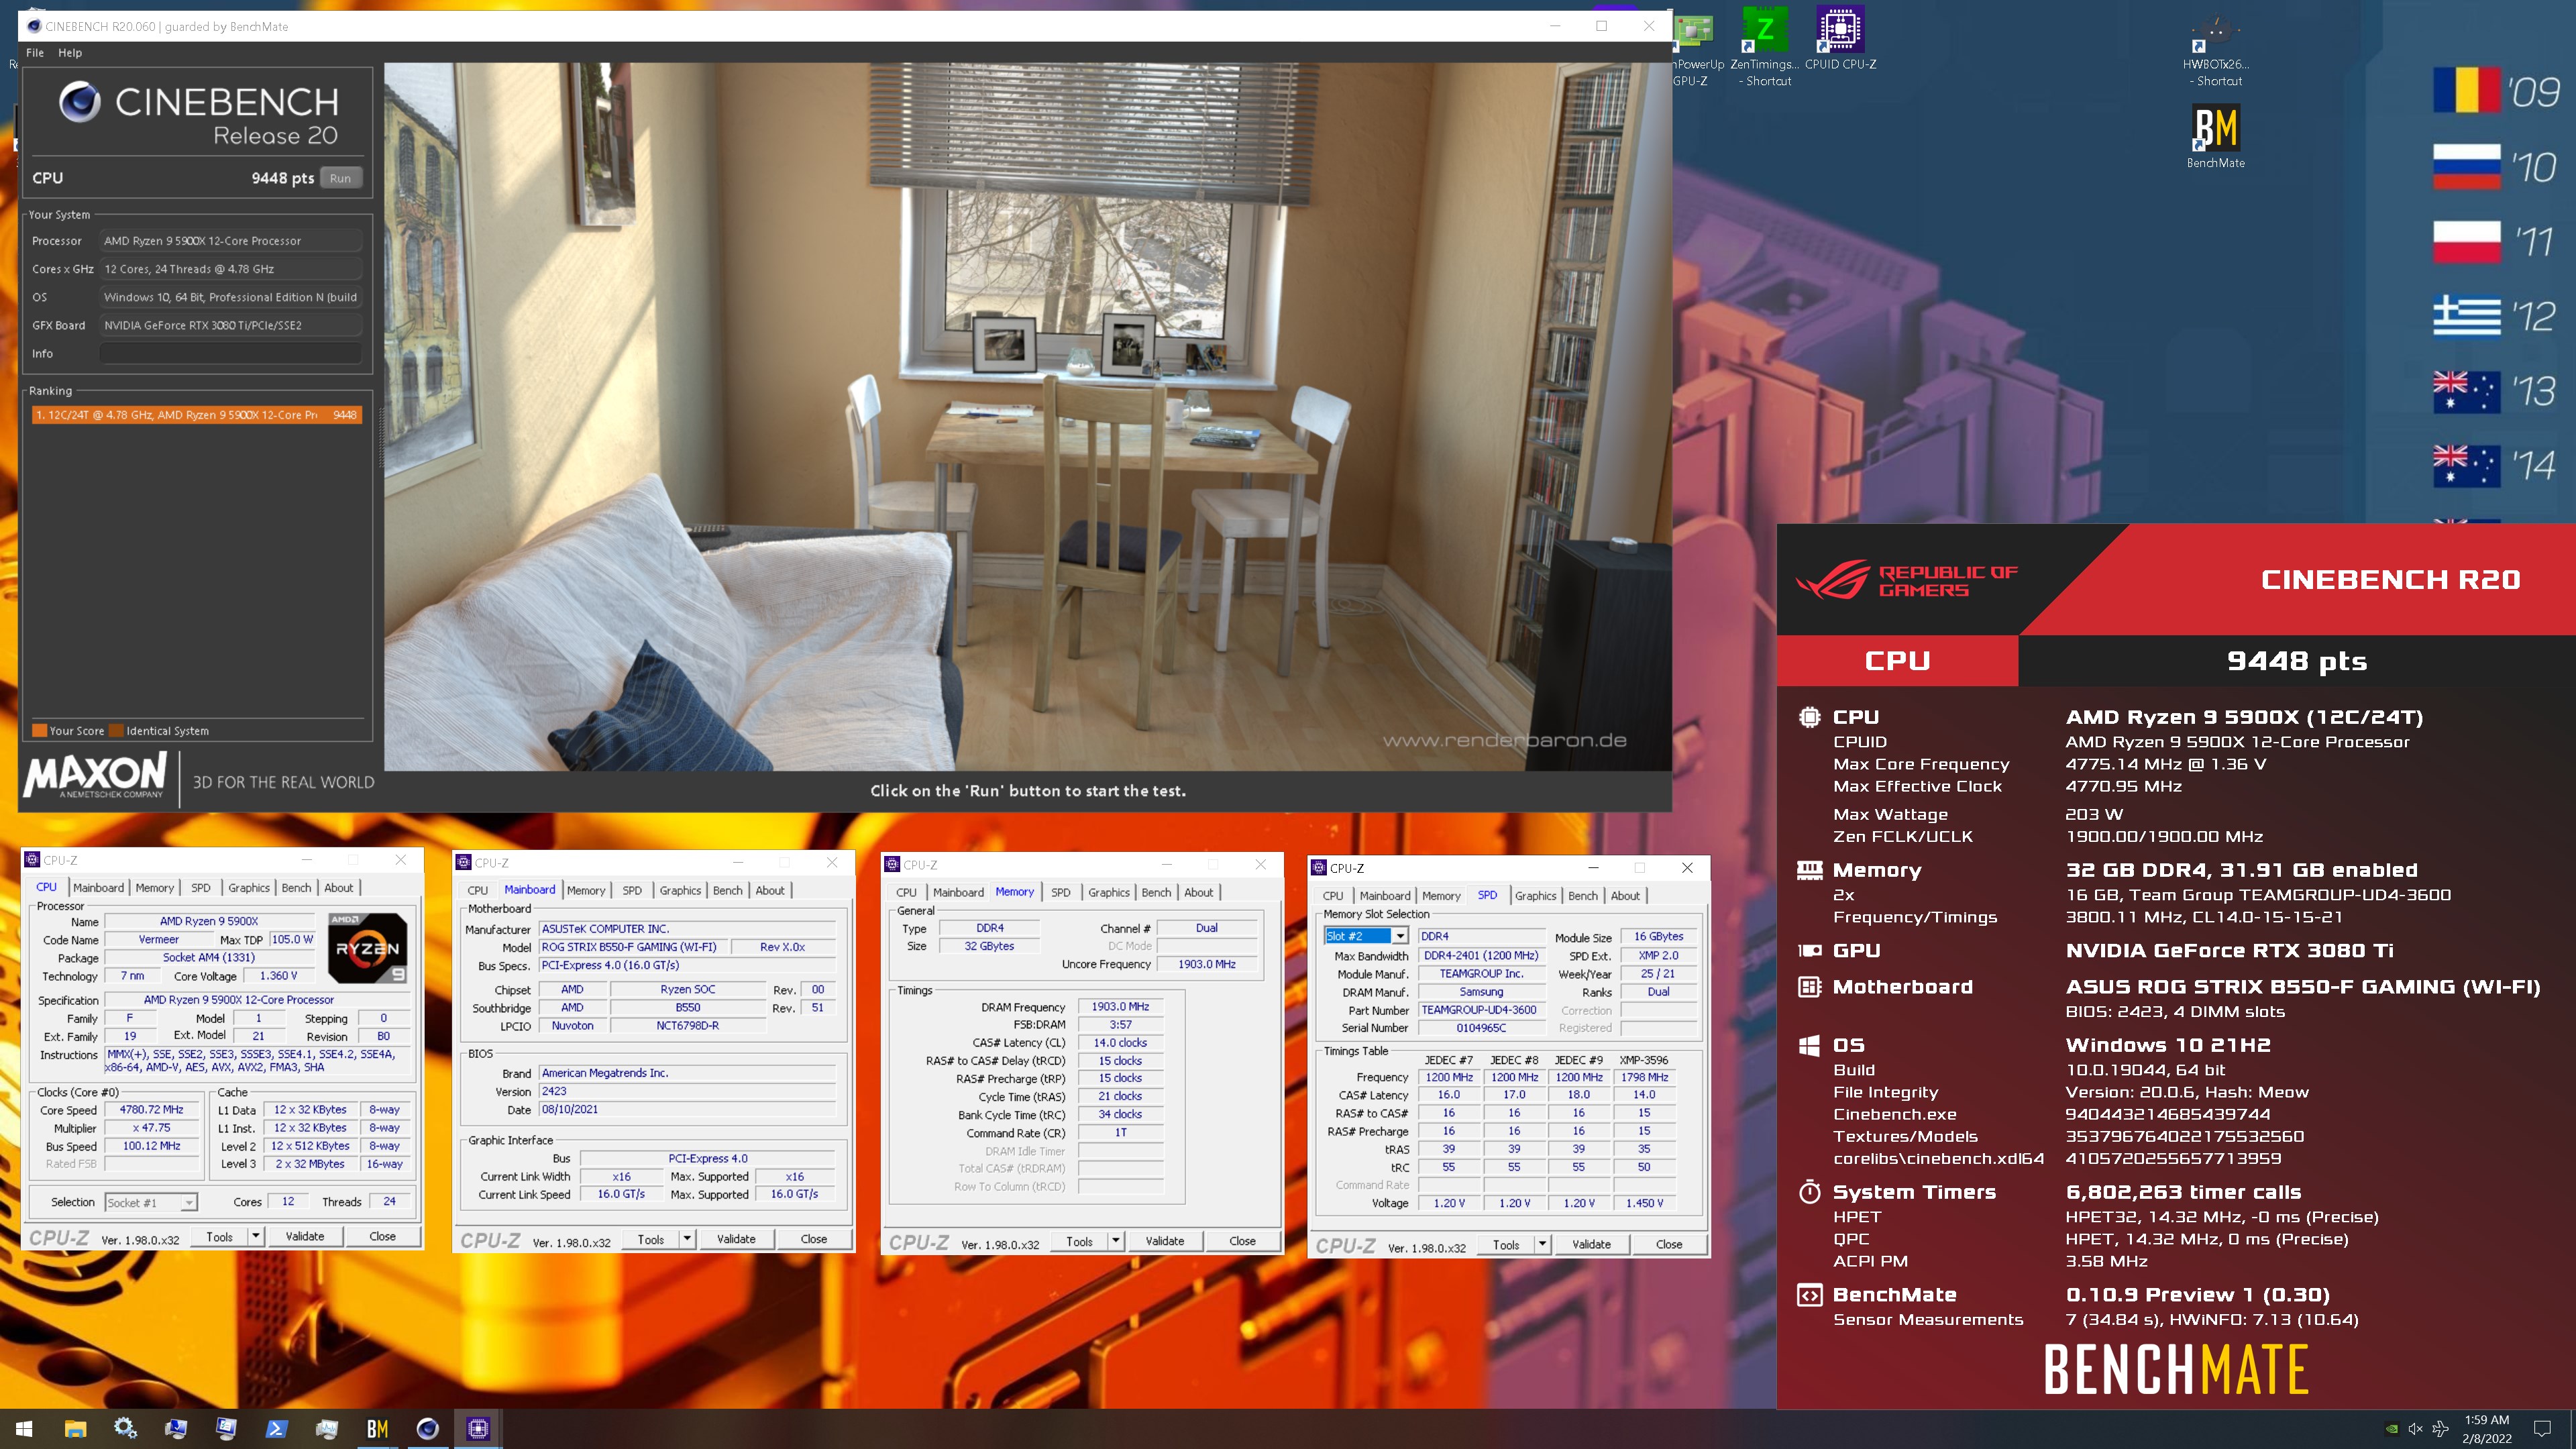Click the GFX Board field NVIDIA GeForce RTX 3080 Ti
The height and width of the screenshot is (1449, 2576).
(231, 325)
